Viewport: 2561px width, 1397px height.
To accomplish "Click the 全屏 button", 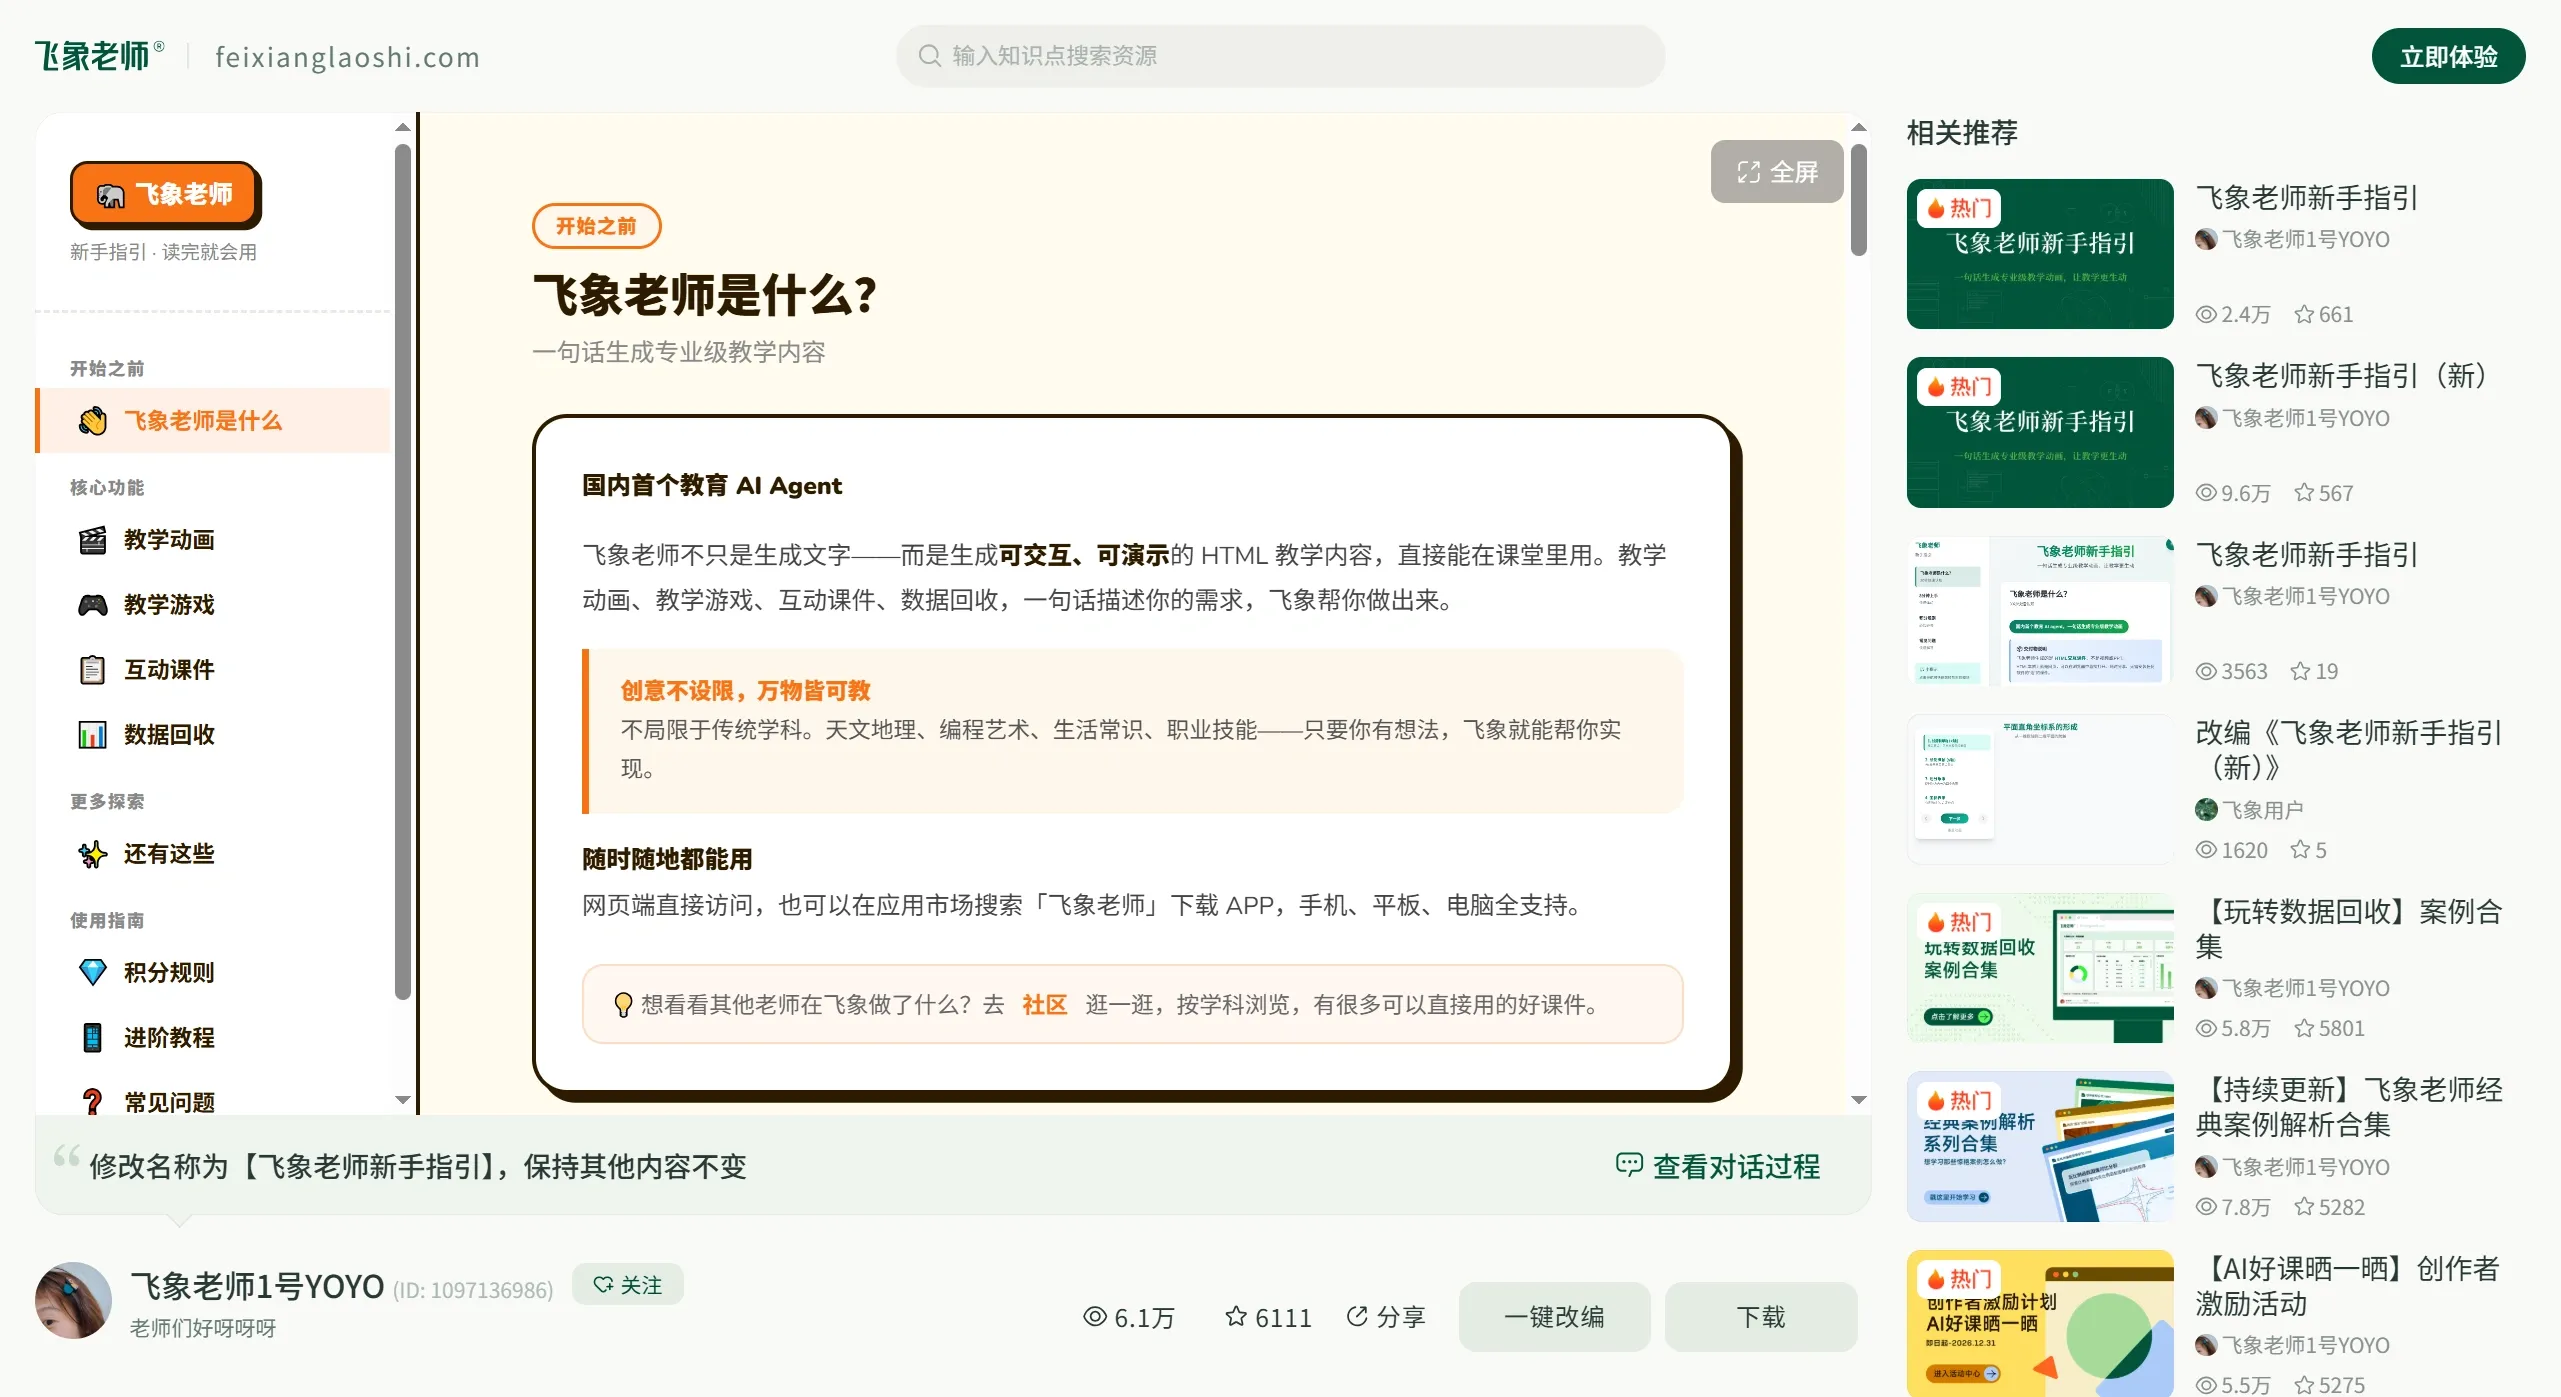I will (x=1777, y=172).
